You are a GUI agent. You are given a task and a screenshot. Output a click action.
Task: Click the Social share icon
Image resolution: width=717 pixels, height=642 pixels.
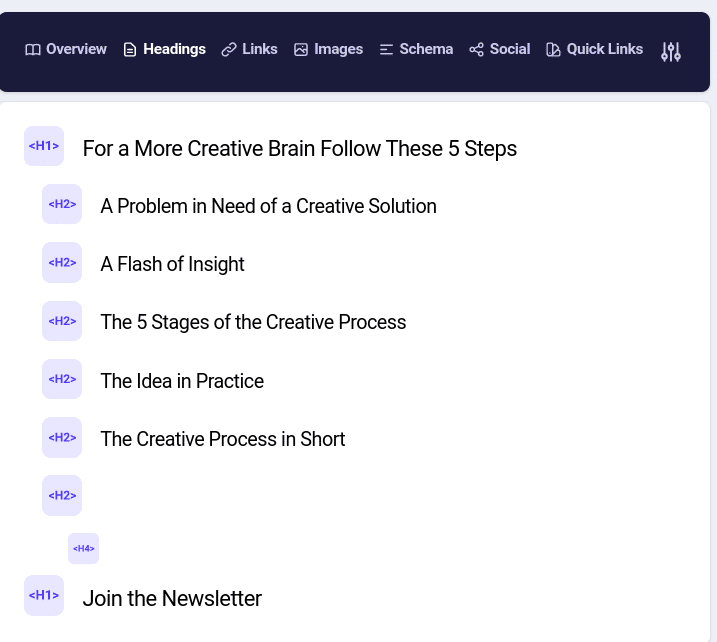click(476, 50)
